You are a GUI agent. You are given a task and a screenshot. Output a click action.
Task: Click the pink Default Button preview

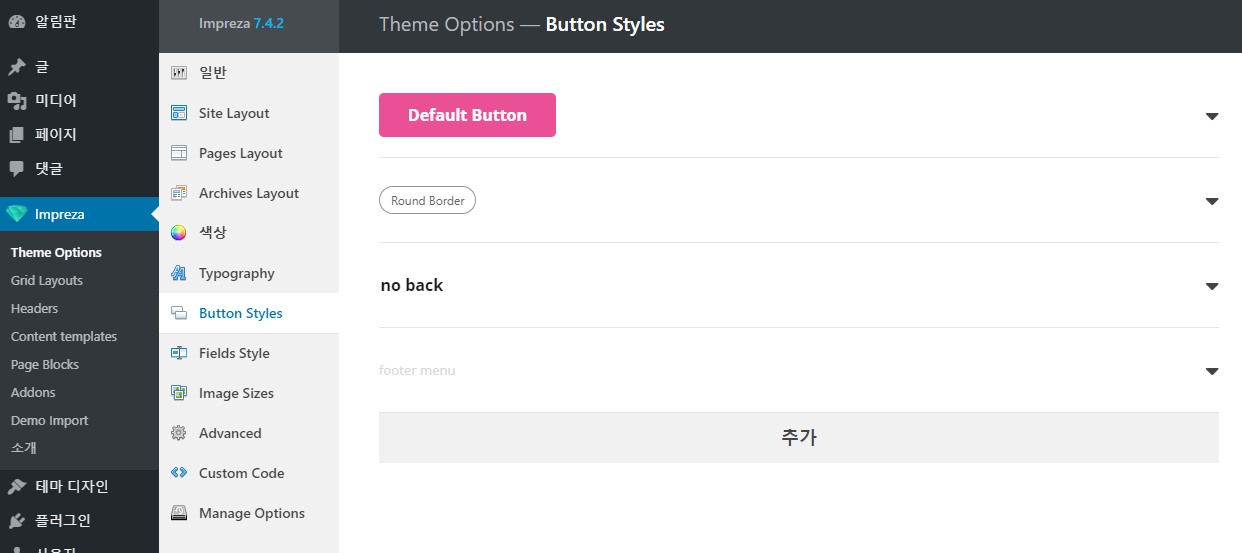click(x=467, y=115)
